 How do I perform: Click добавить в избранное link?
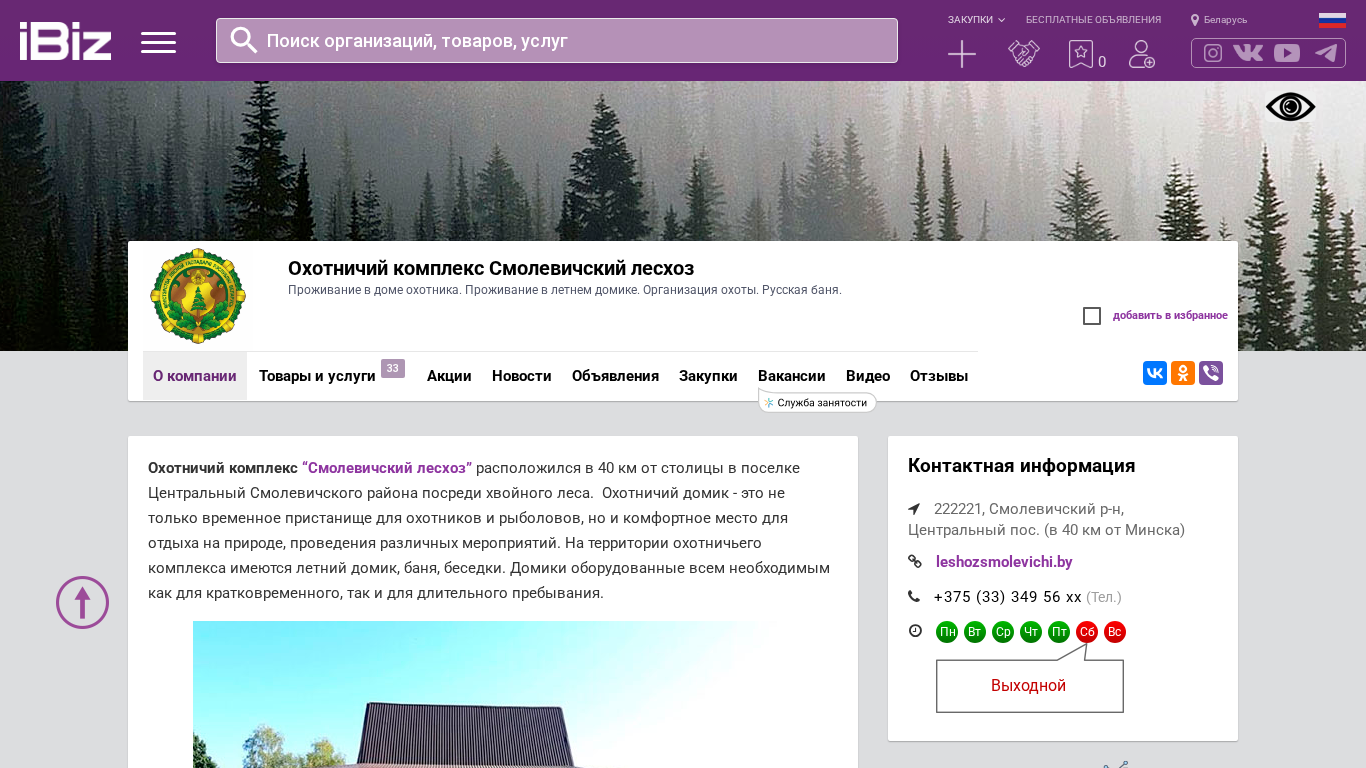pos(1170,316)
